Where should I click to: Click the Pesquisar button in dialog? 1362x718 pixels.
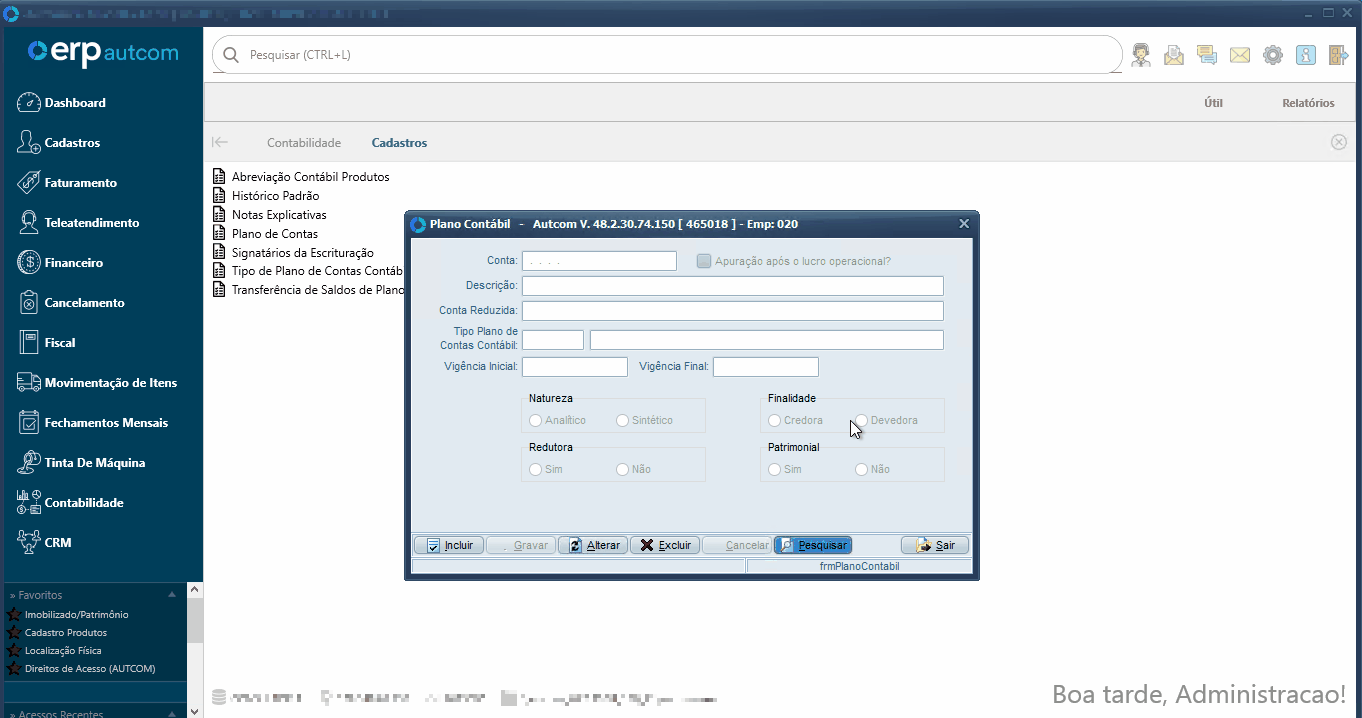coord(813,545)
